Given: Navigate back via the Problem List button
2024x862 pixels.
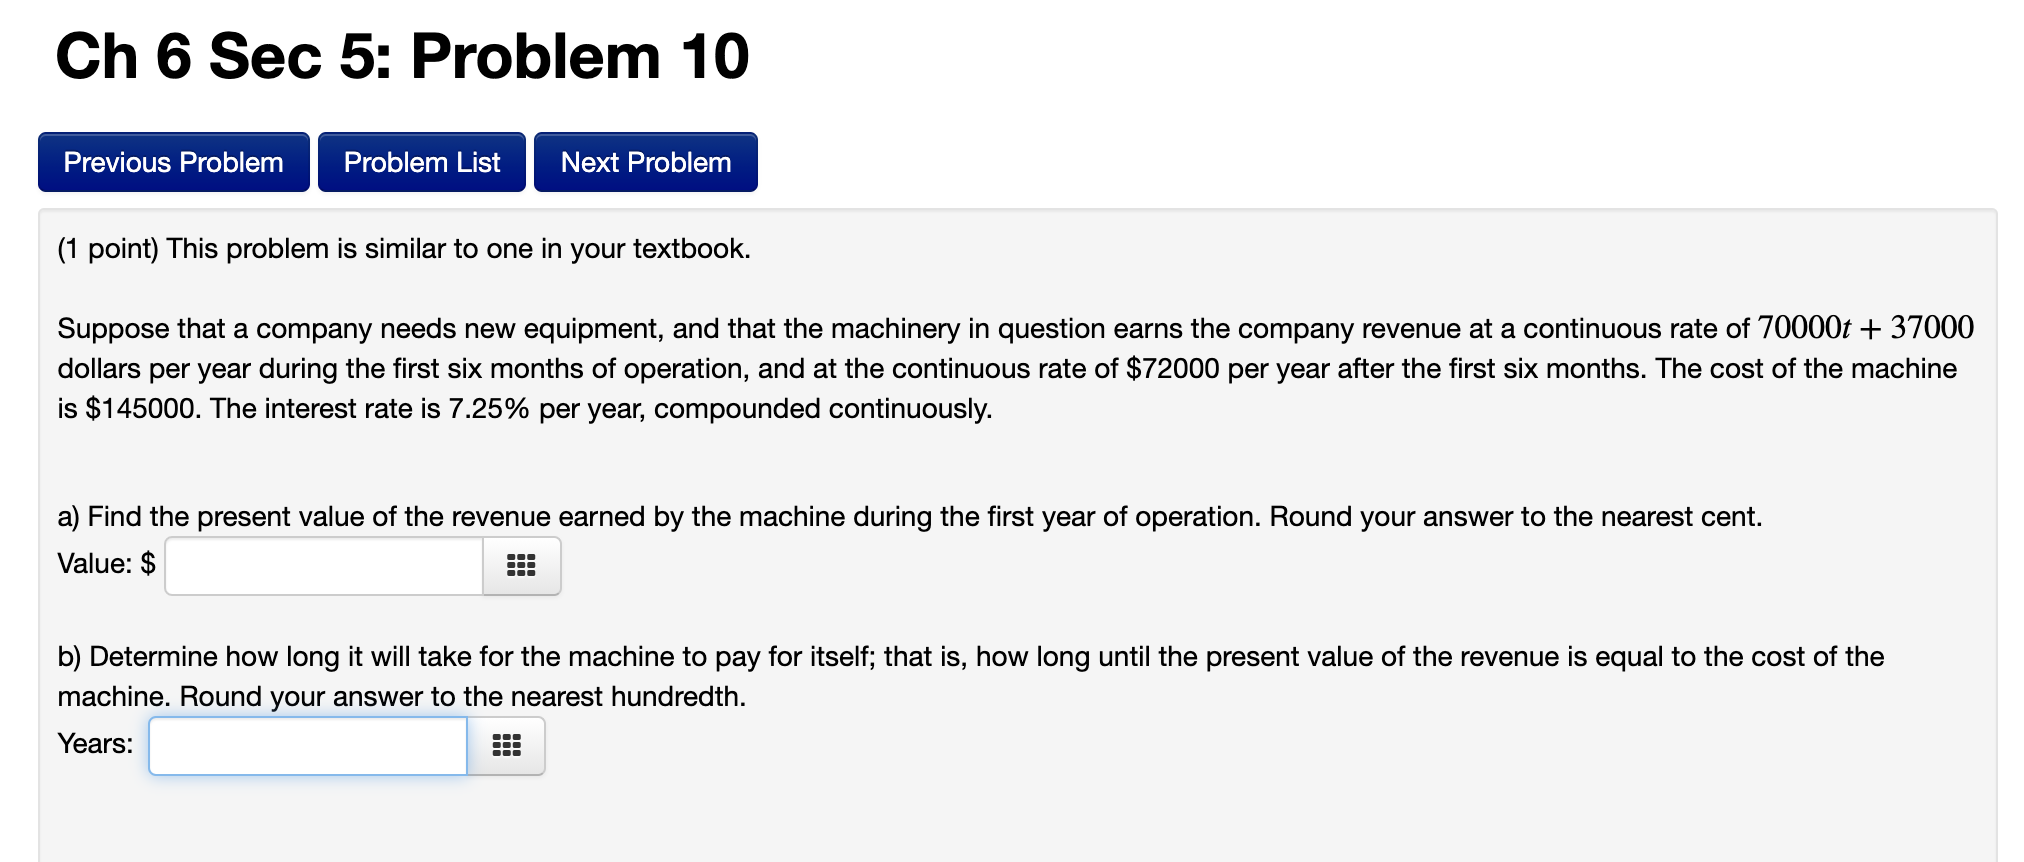Looking at the screenshot, I should coord(421,161).
